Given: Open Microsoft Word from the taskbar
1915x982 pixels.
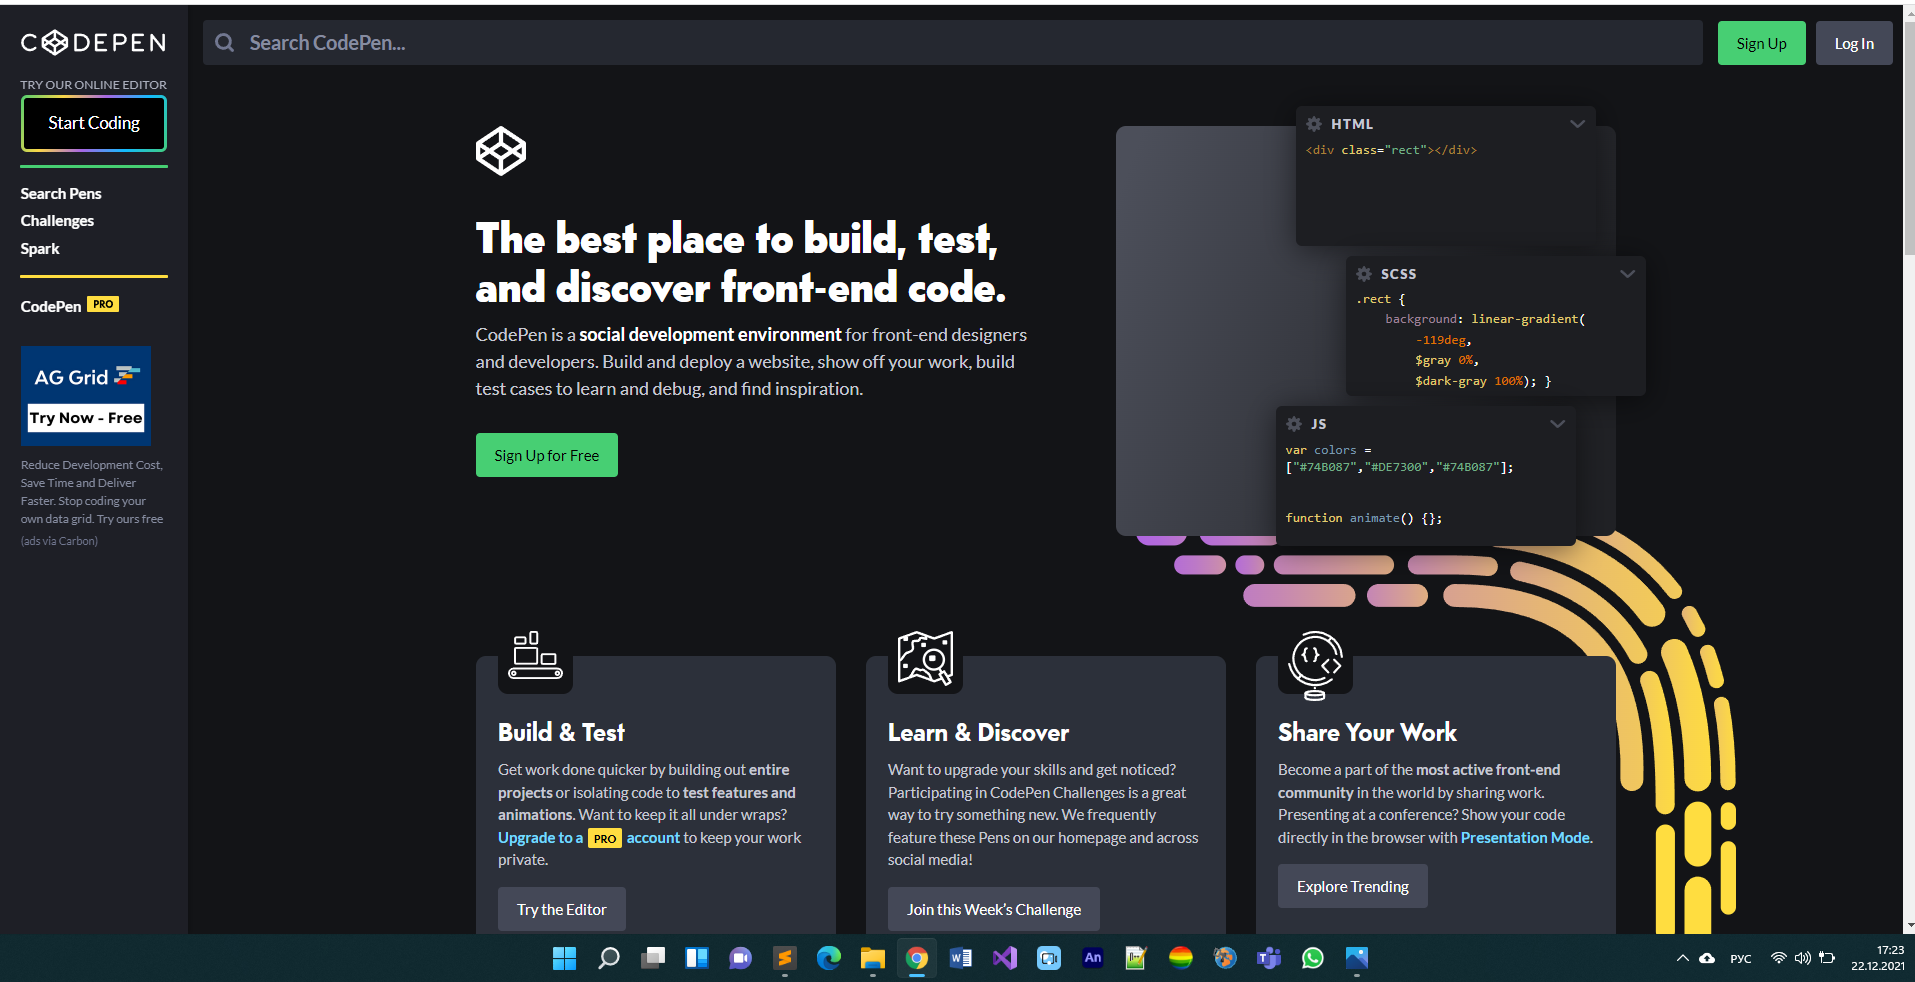Looking at the screenshot, I should (x=961, y=958).
